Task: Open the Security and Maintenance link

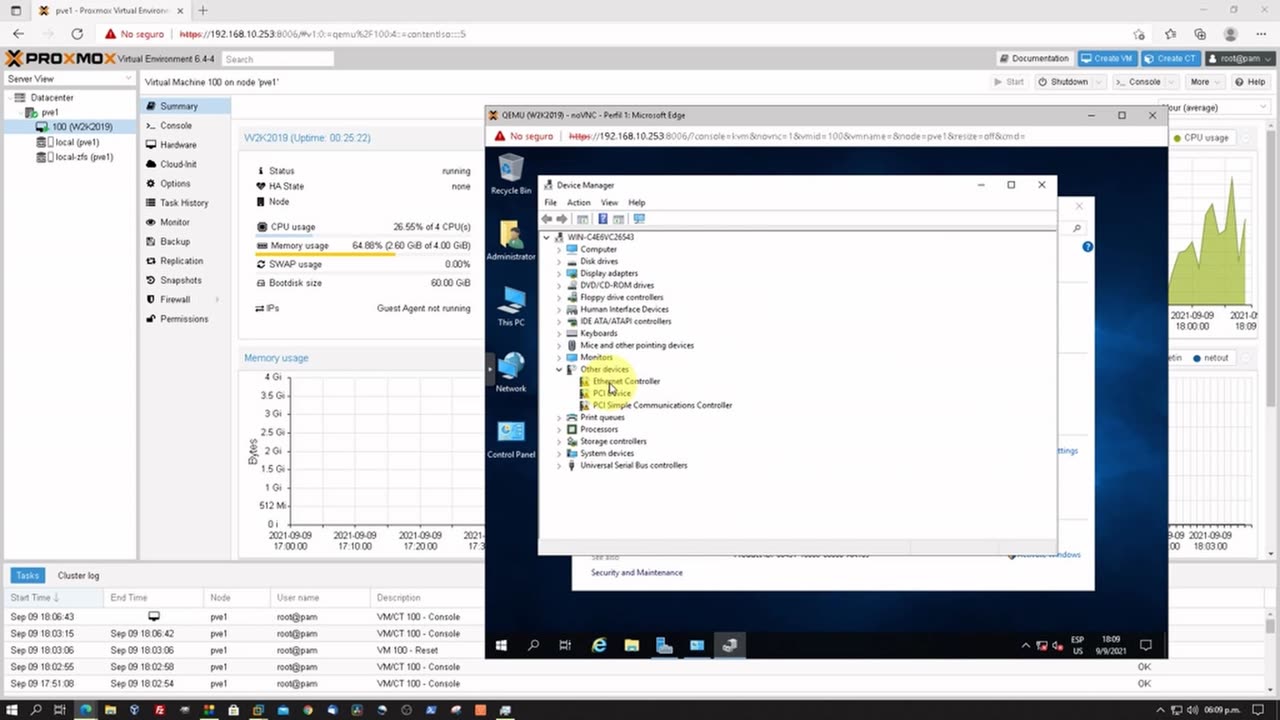Action: (637, 573)
